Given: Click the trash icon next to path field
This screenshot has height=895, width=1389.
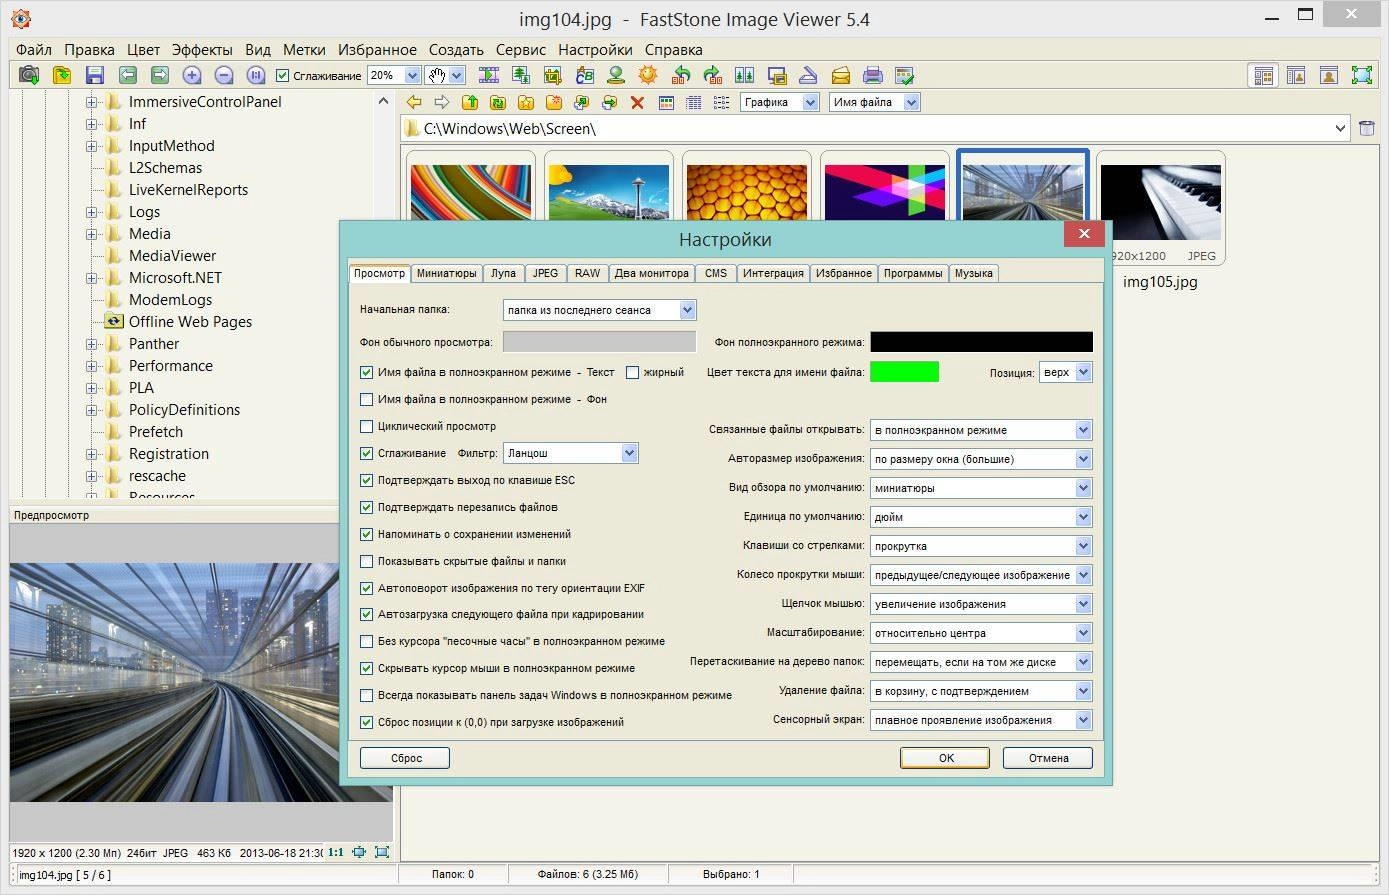Looking at the screenshot, I should (x=1367, y=128).
